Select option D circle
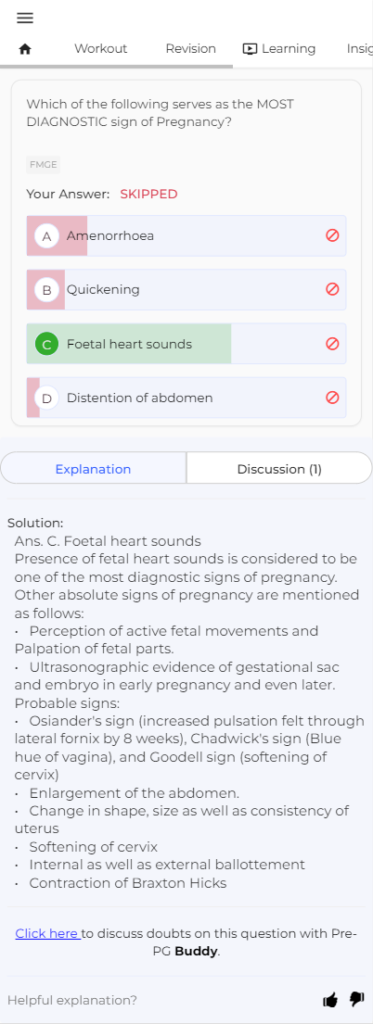The height and width of the screenshot is (1024, 373). pyautogui.click(x=46, y=397)
